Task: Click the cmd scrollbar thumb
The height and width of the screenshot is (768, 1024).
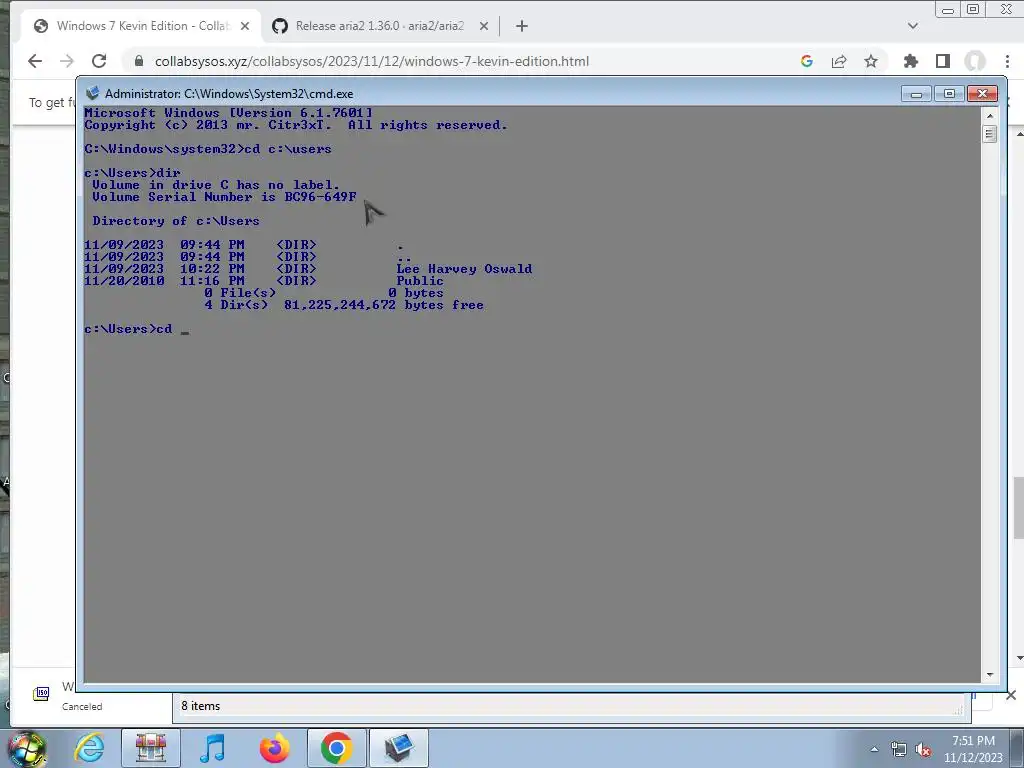Action: [x=989, y=135]
